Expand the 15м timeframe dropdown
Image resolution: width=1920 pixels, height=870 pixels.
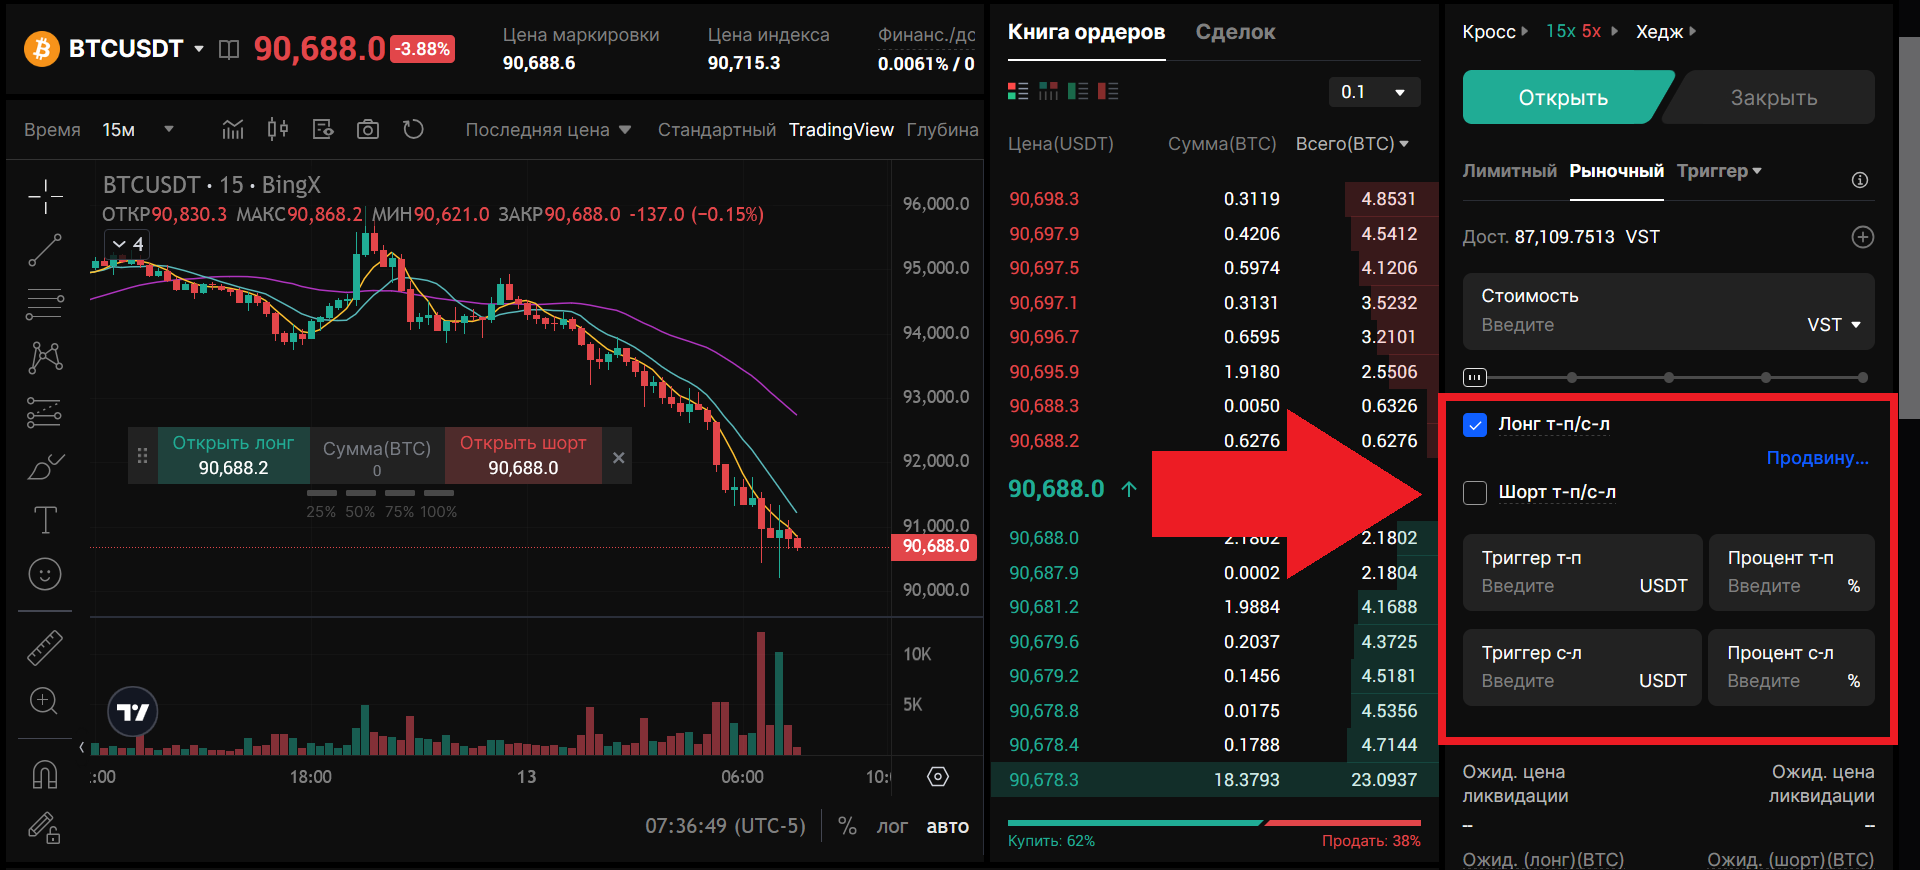(x=138, y=130)
